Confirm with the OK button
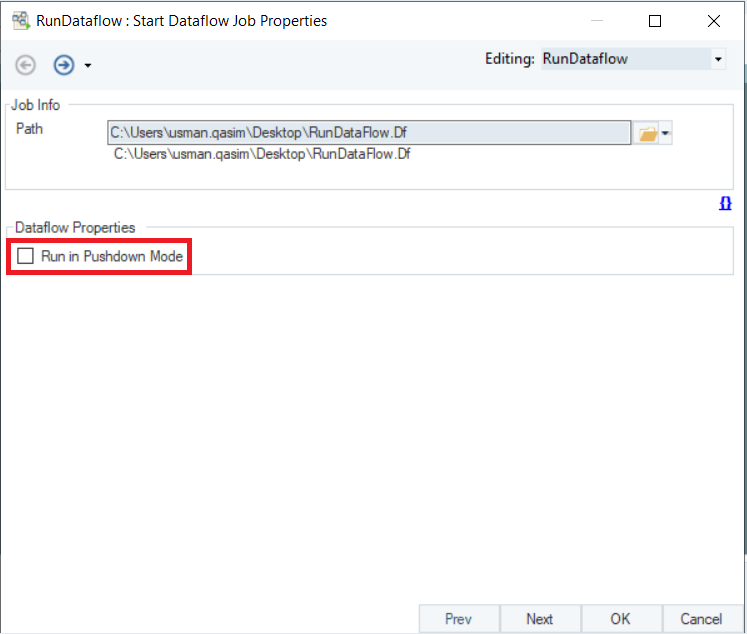This screenshot has width=747, height=634. (620, 619)
